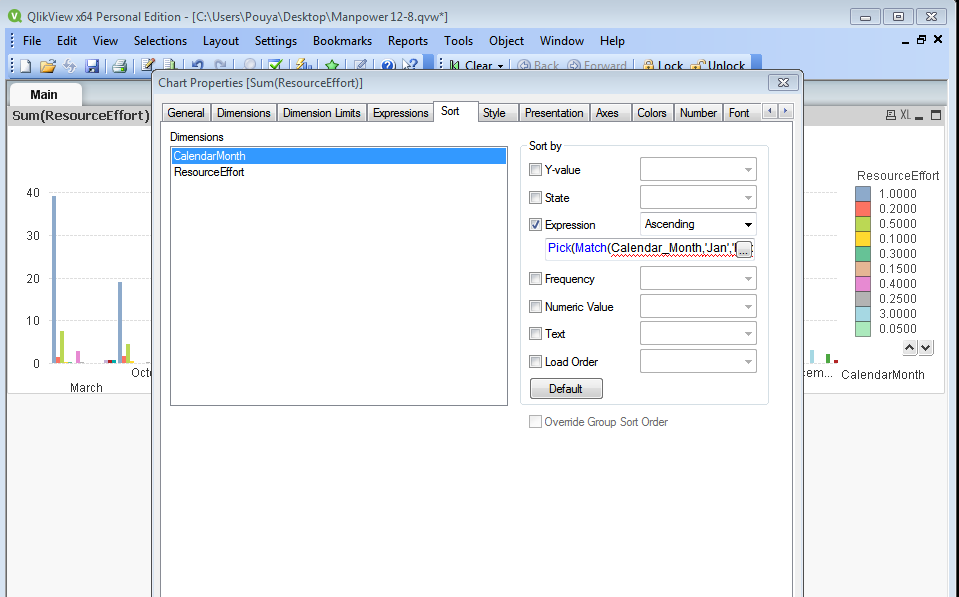Toggle Override Group Sort Order checkbox
The height and width of the screenshot is (597, 959).
[535, 421]
